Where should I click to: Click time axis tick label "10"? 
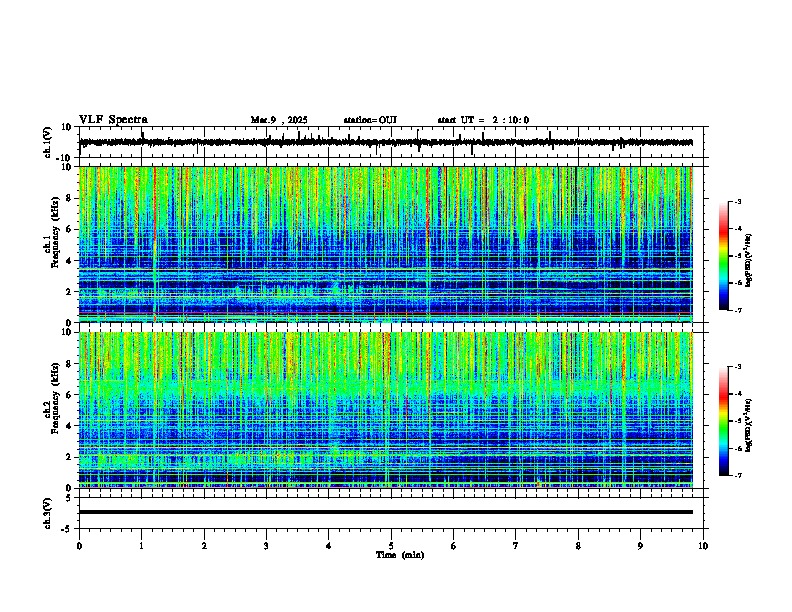703,546
